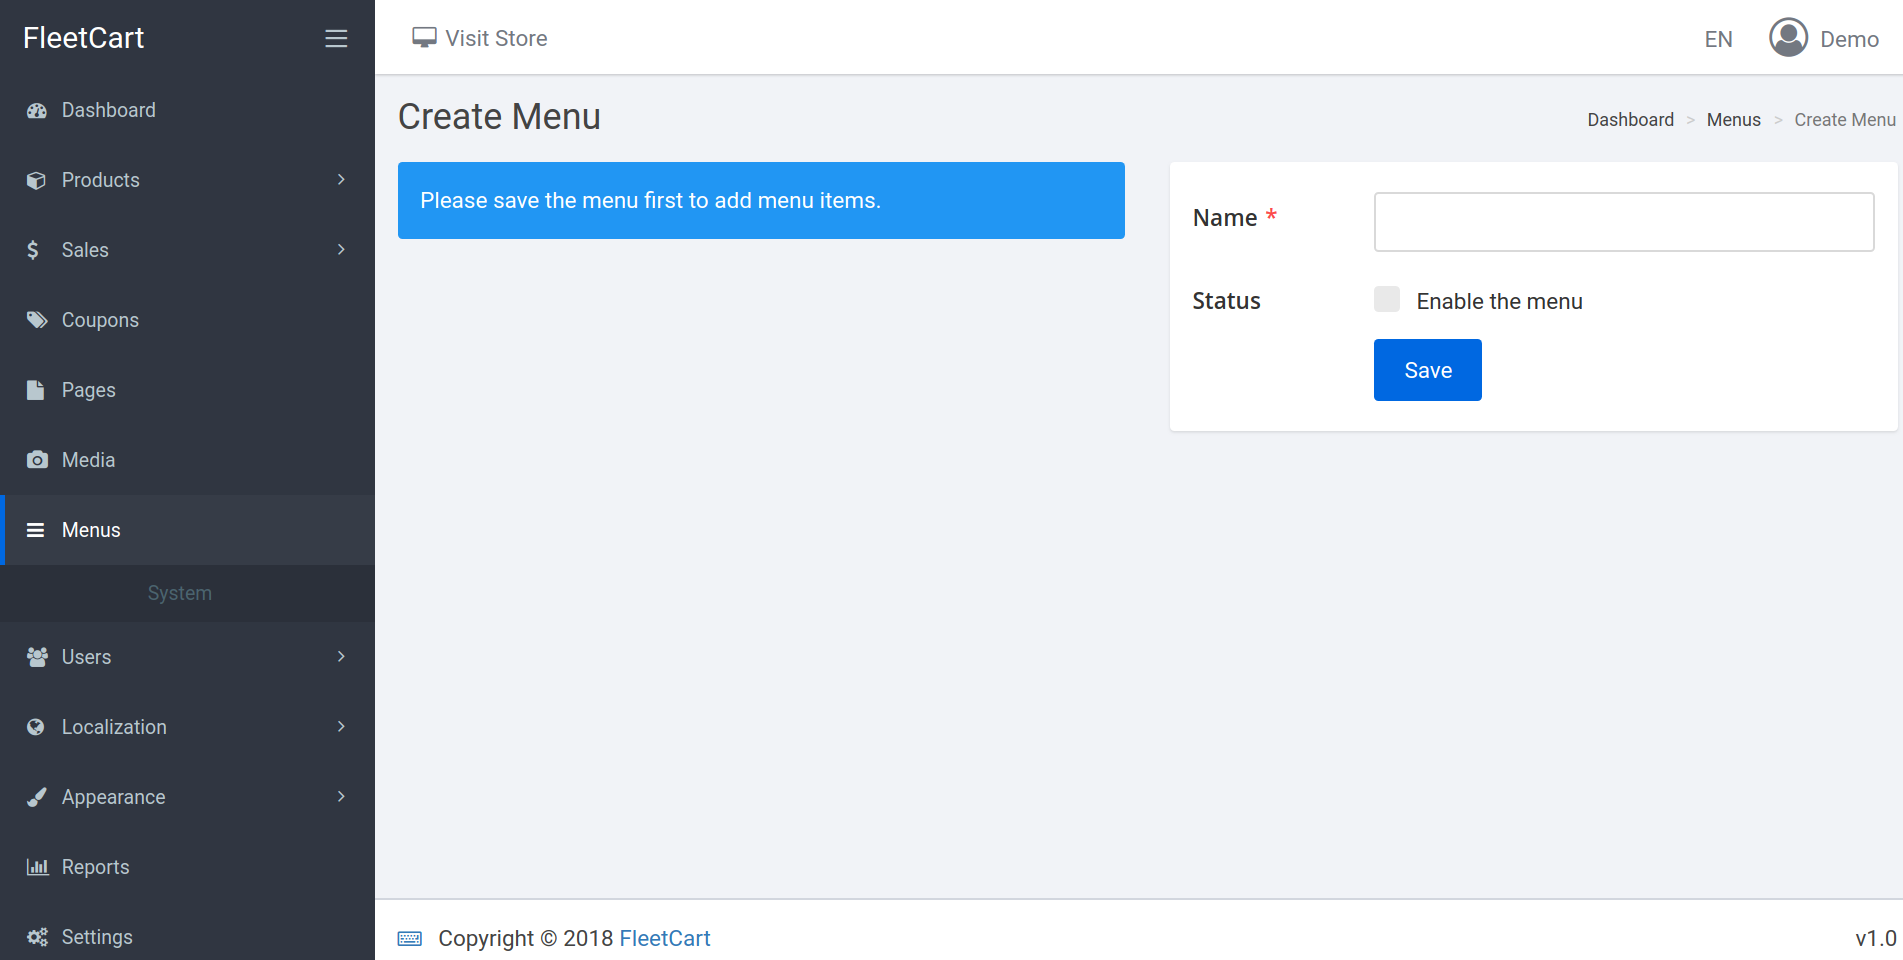
Task: Select the Products icon
Action: click(36, 180)
